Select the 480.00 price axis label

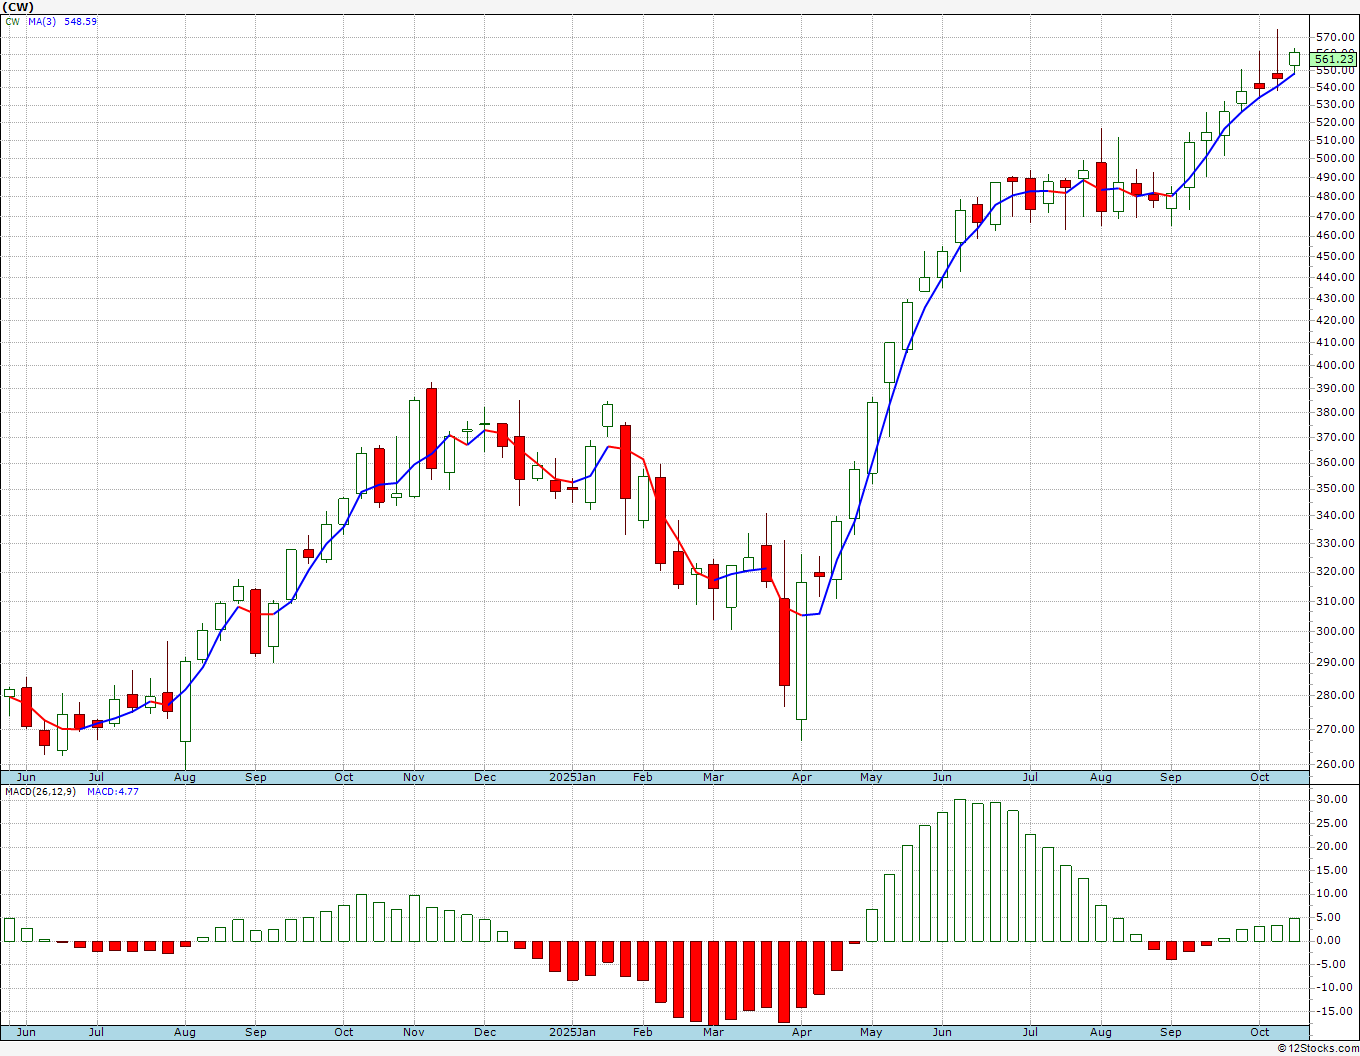tap(1335, 197)
